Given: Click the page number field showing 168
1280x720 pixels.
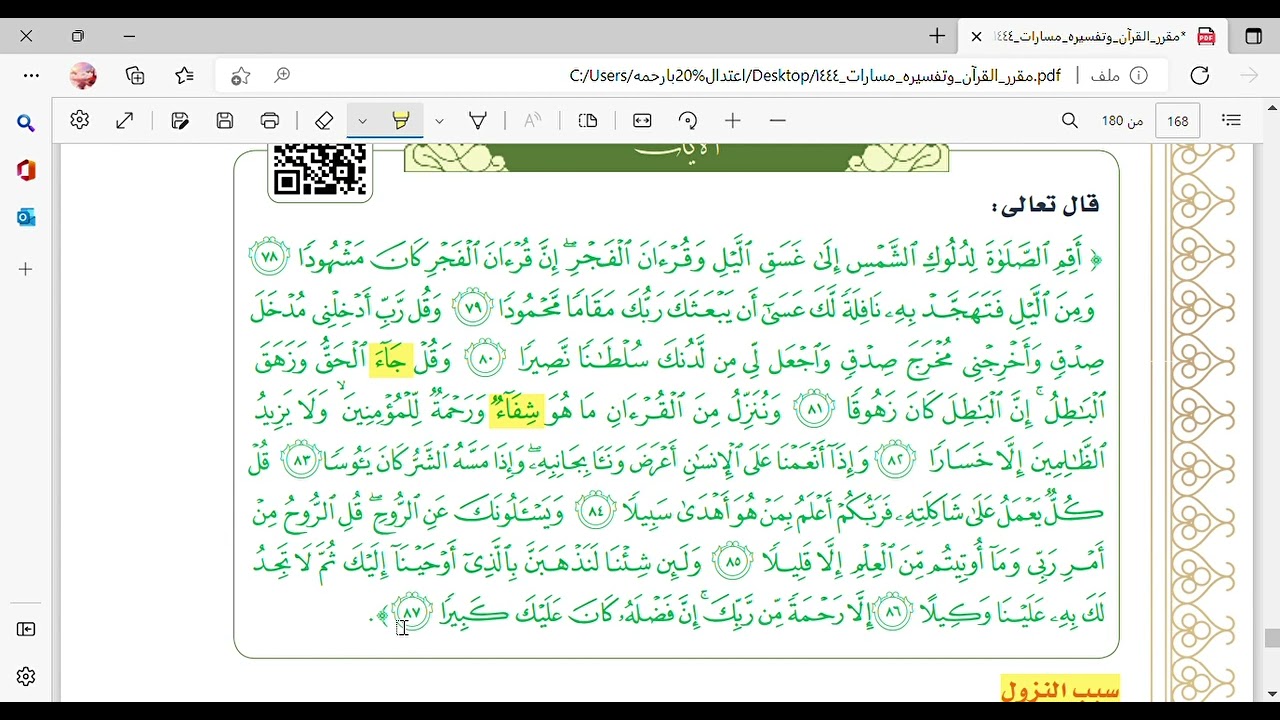Looking at the screenshot, I should [1178, 121].
